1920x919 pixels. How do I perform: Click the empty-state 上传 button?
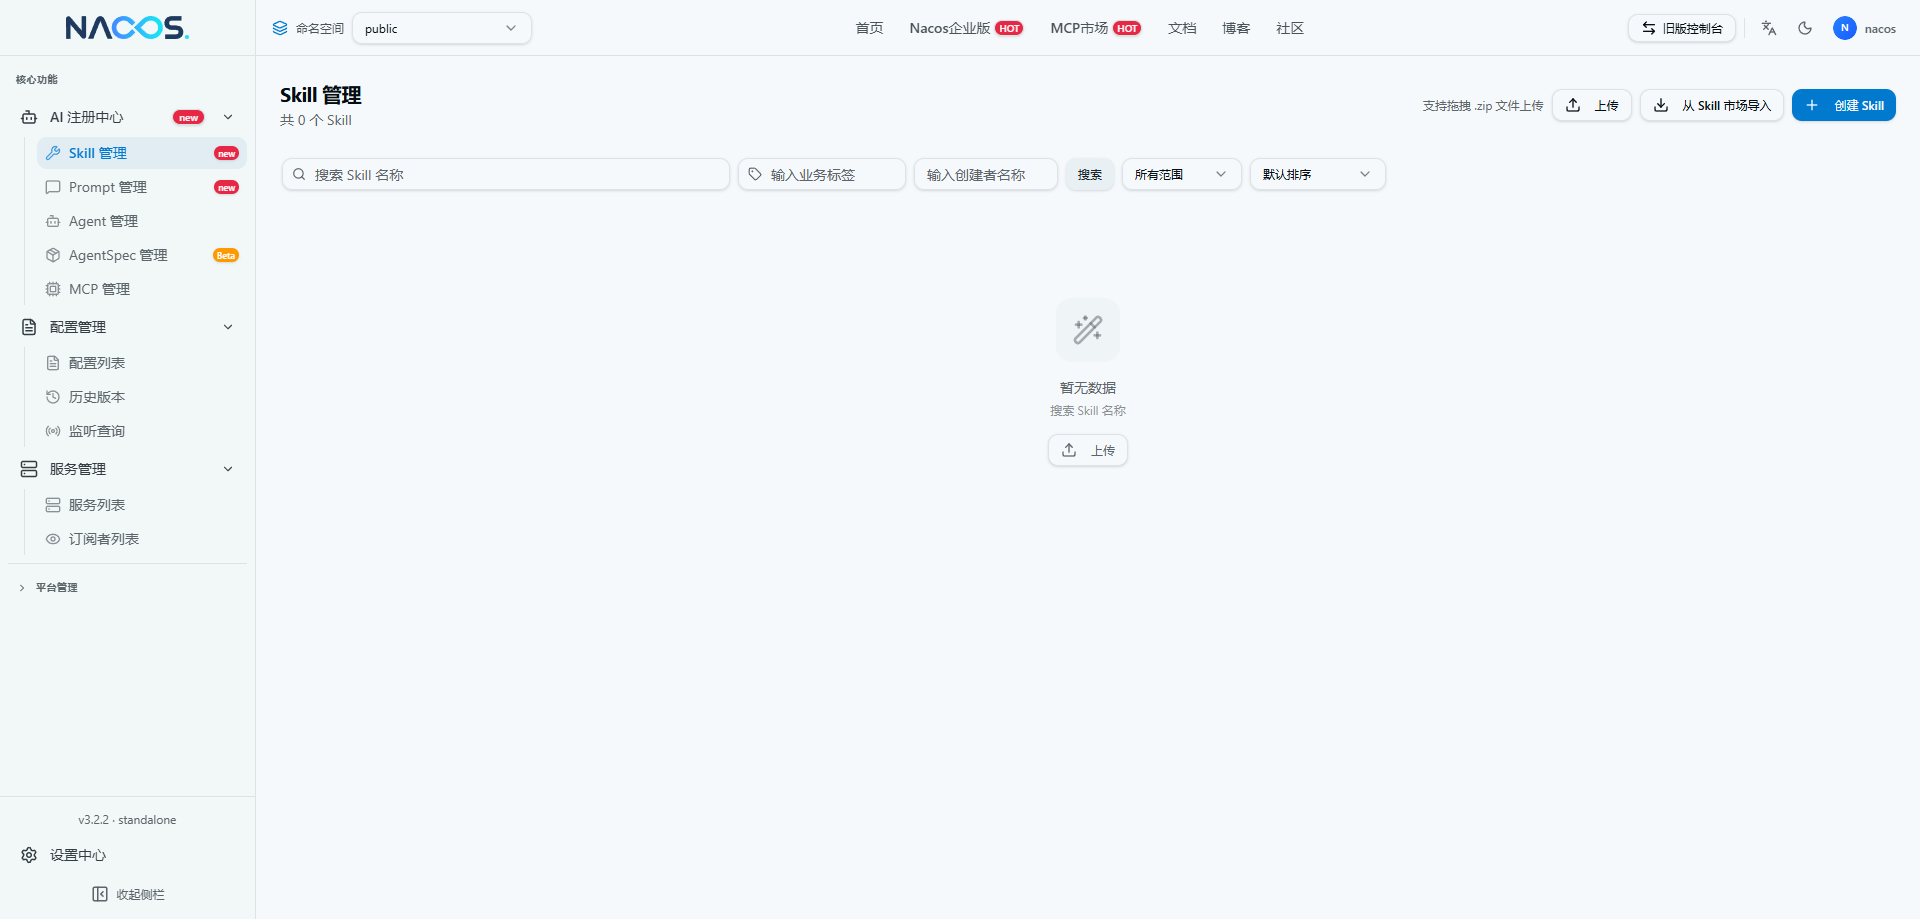pyautogui.click(x=1088, y=450)
